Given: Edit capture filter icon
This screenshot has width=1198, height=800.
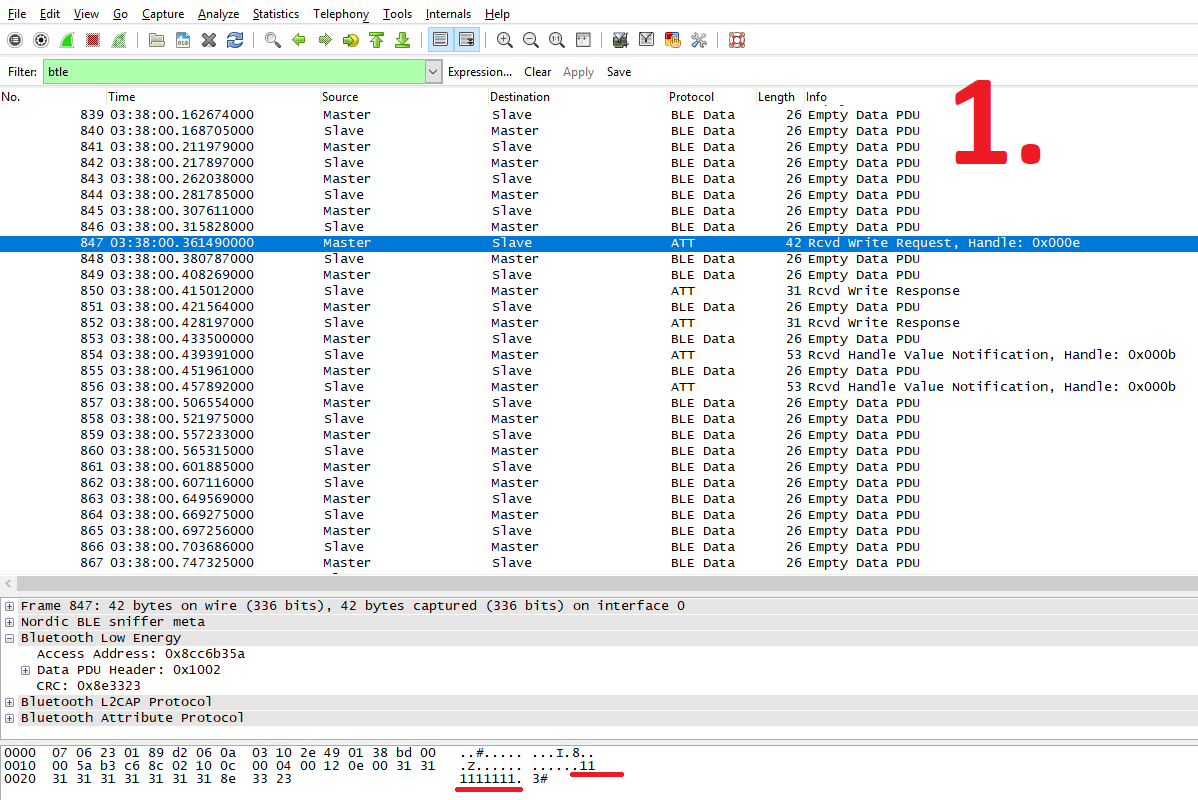Looking at the screenshot, I should tap(620, 40).
